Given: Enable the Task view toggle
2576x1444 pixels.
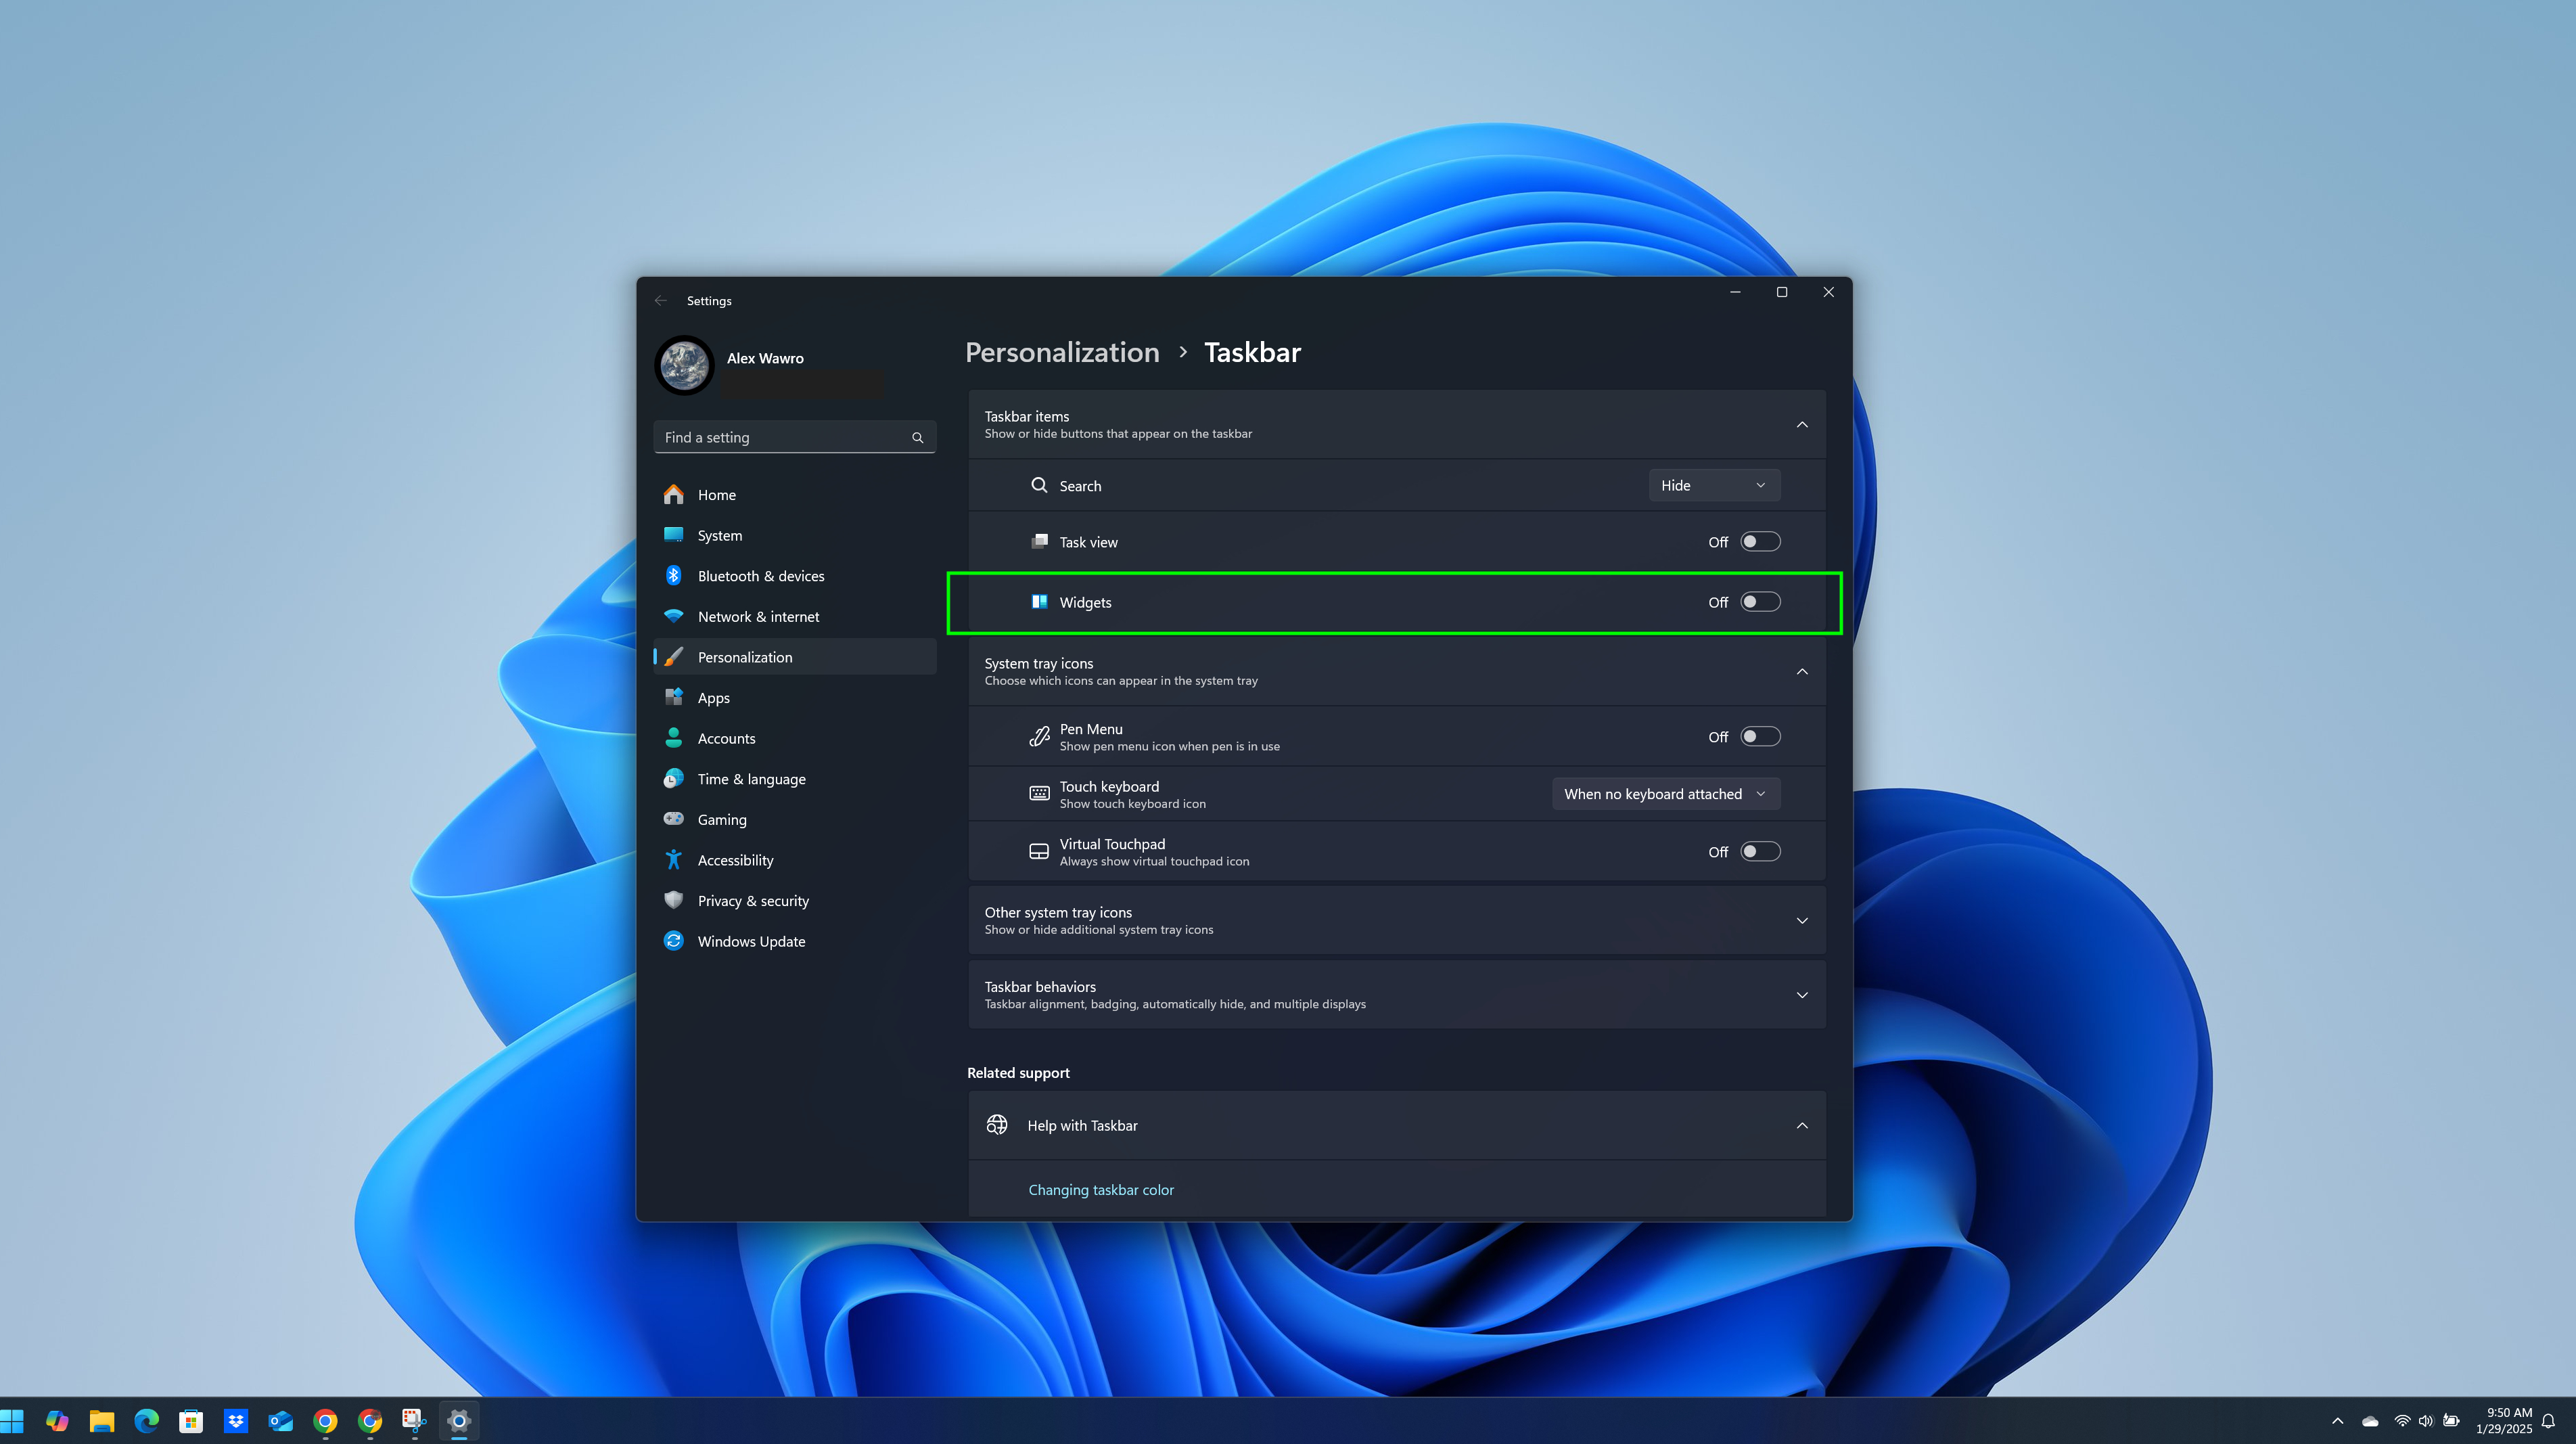Looking at the screenshot, I should pyautogui.click(x=1760, y=542).
